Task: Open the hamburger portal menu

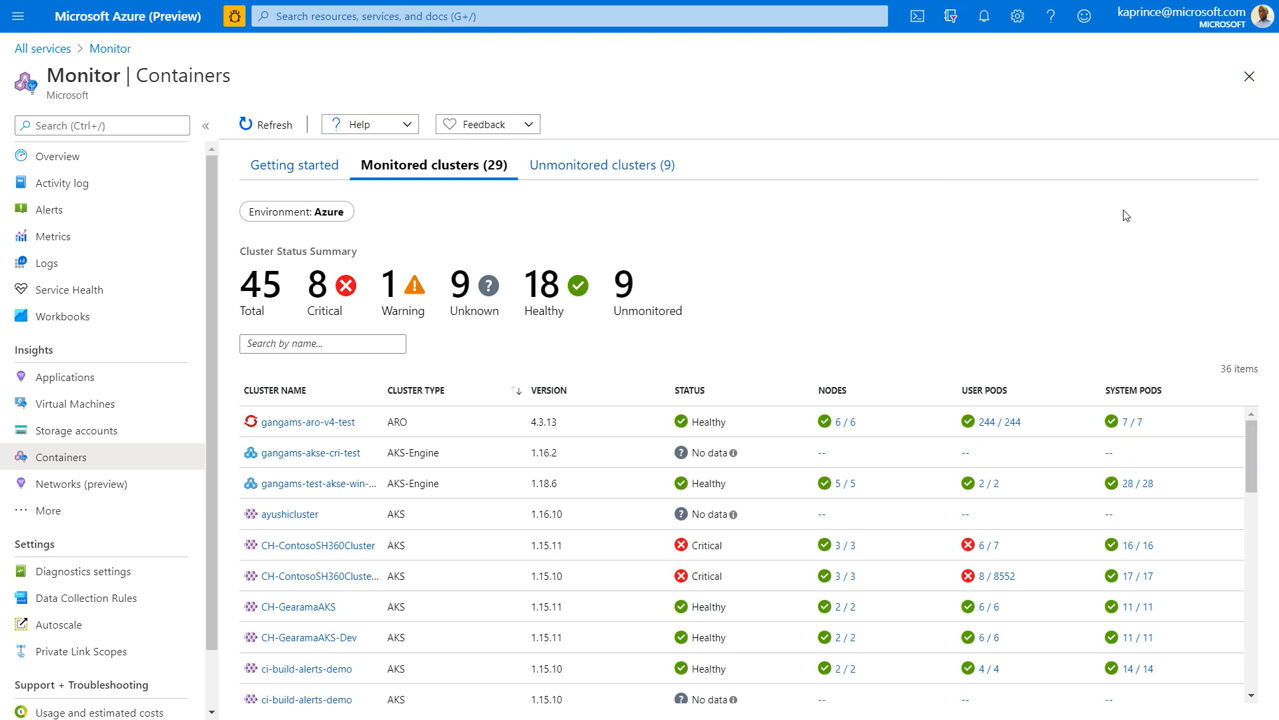Action: (x=18, y=16)
